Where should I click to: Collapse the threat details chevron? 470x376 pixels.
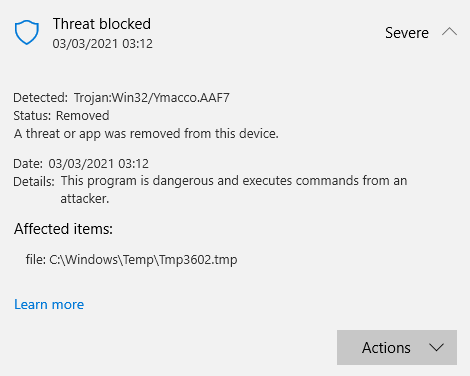pyautogui.click(x=449, y=32)
